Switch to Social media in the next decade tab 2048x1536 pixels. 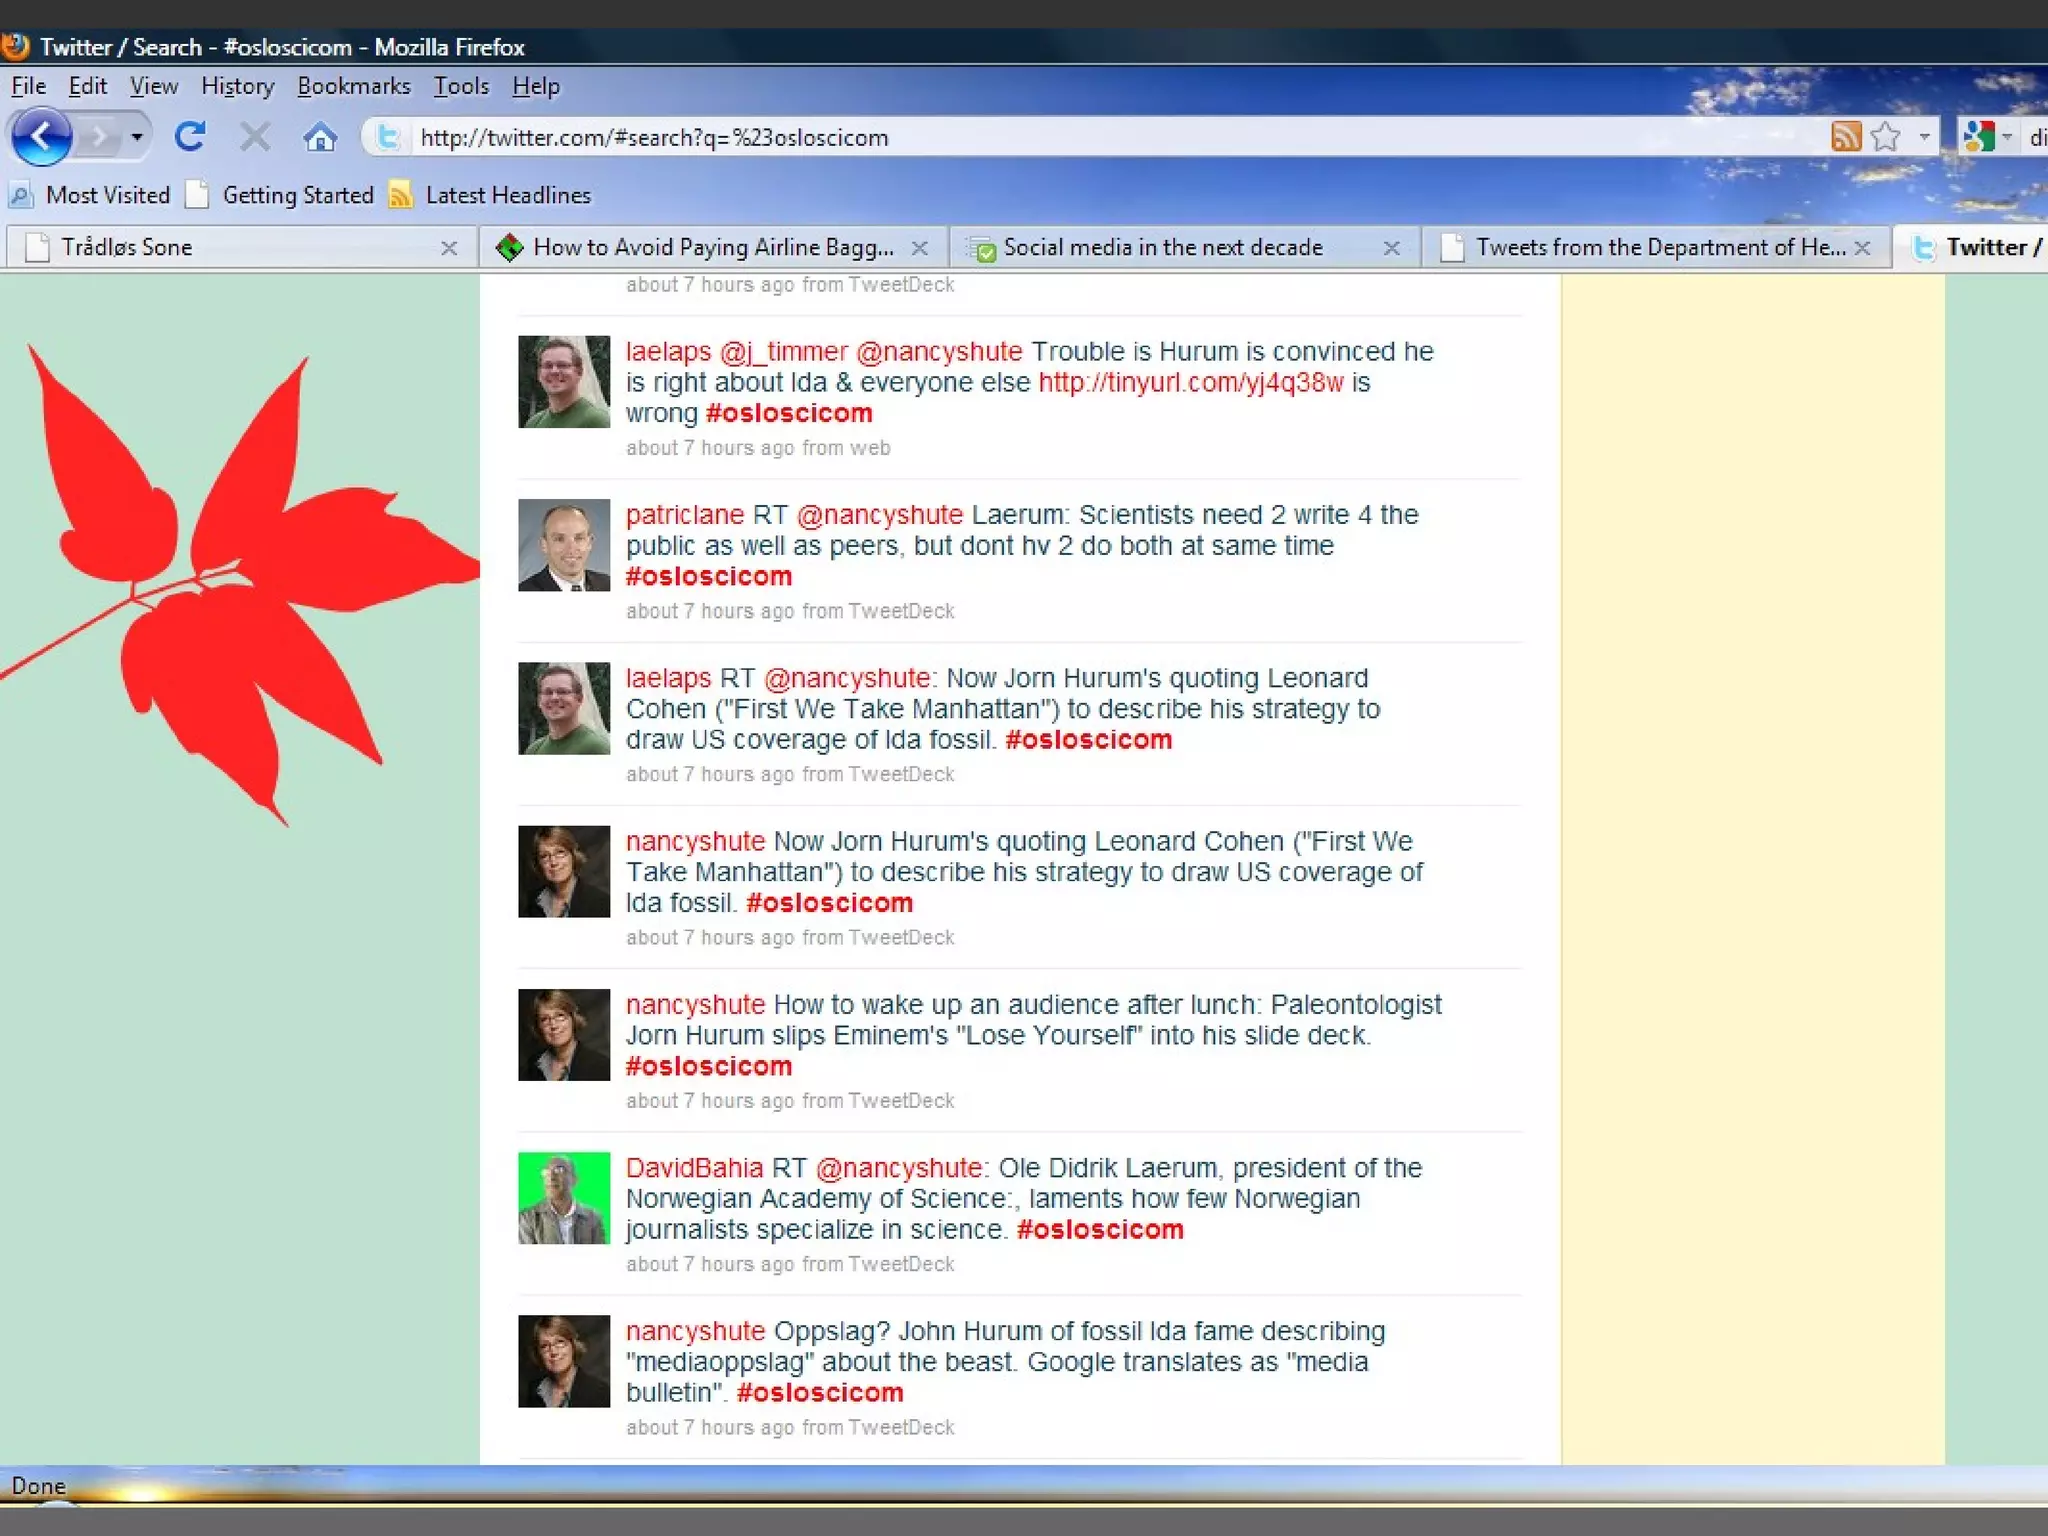(x=1162, y=247)
